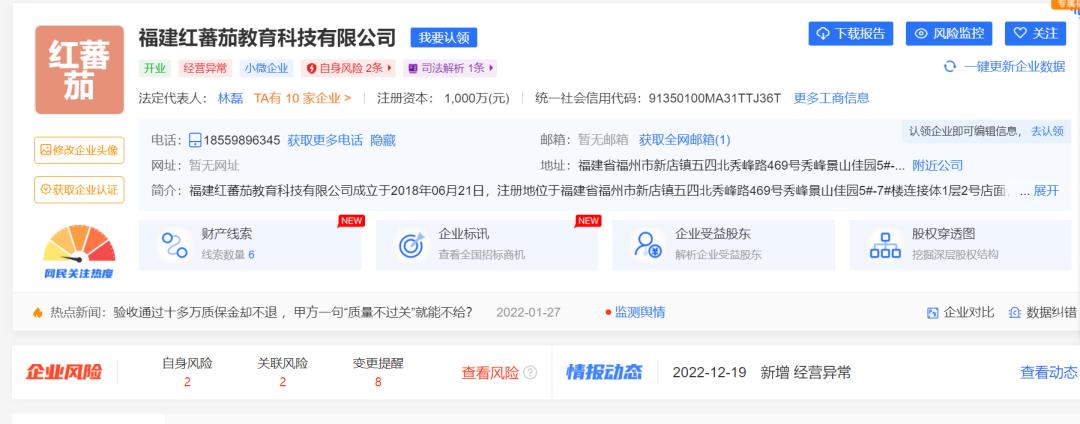The image size is (1080, 424).
Task: Click the eye icon in 风险监控
Action: [x=921, y=33]
